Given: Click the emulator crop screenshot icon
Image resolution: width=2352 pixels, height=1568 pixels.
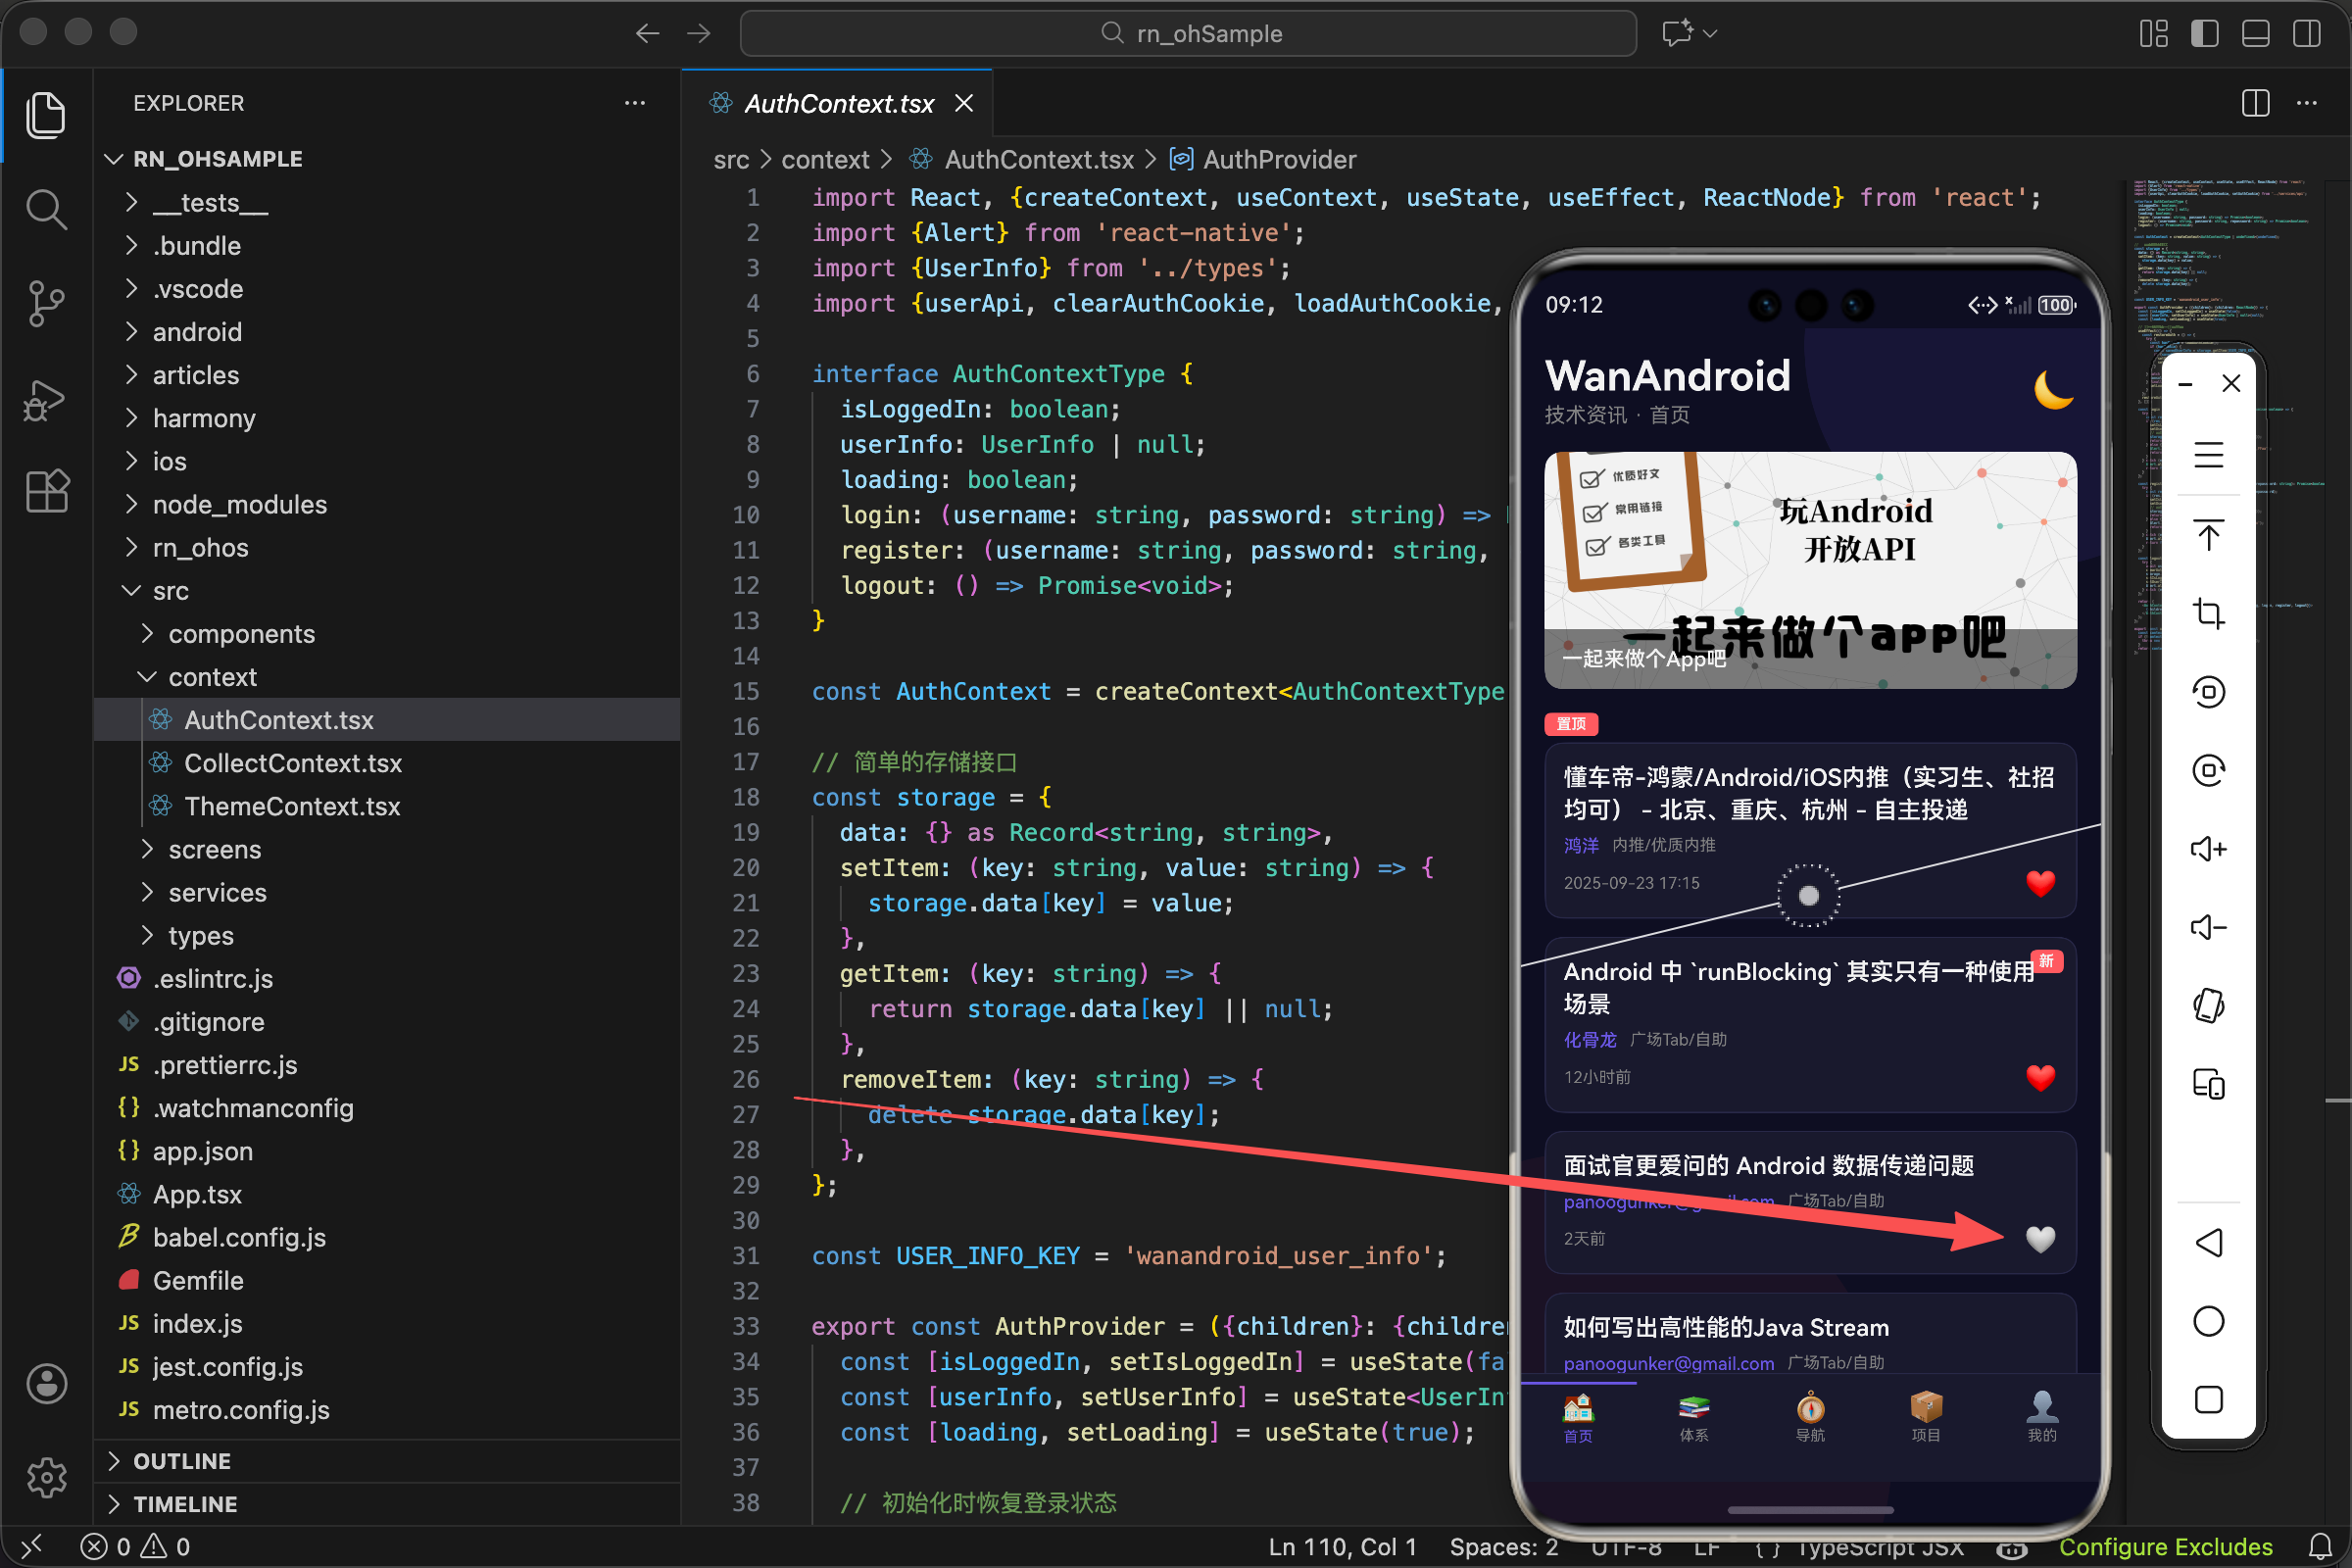Looking at the screenshot, I should click(2208, 613).
